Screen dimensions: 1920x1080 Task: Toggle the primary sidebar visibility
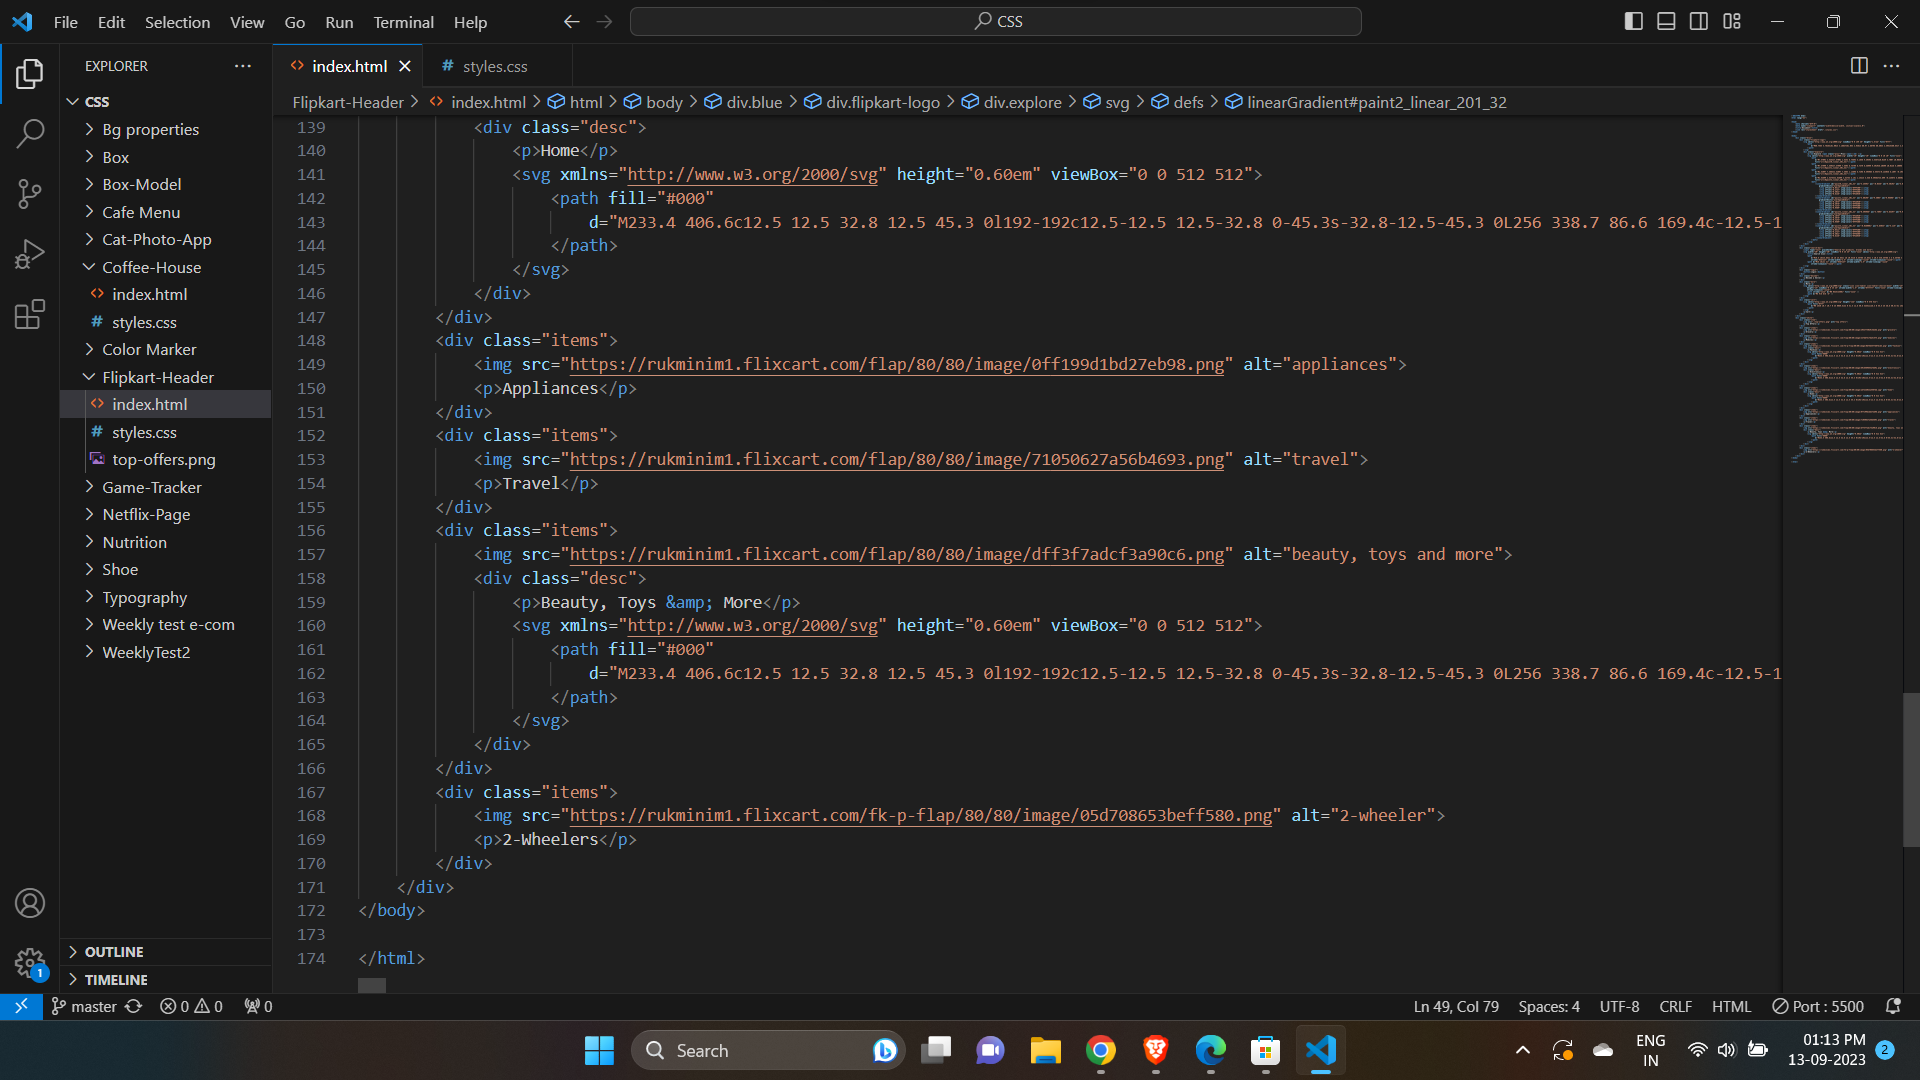point(1633,20)
